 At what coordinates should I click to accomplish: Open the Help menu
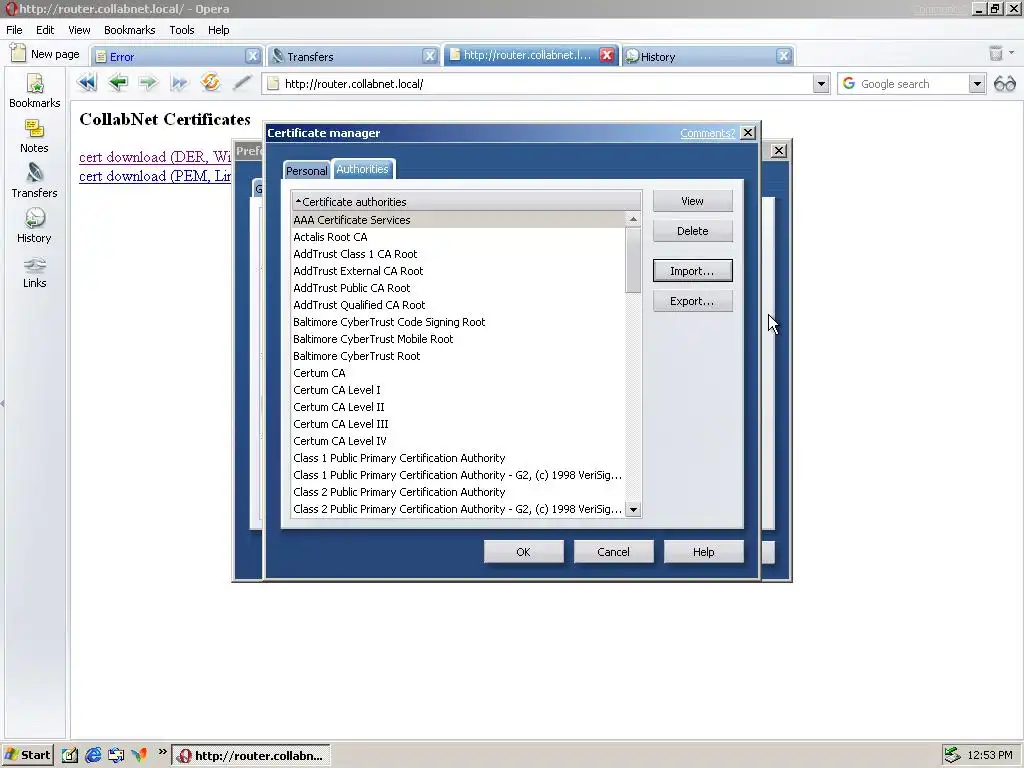coord(219,30)
